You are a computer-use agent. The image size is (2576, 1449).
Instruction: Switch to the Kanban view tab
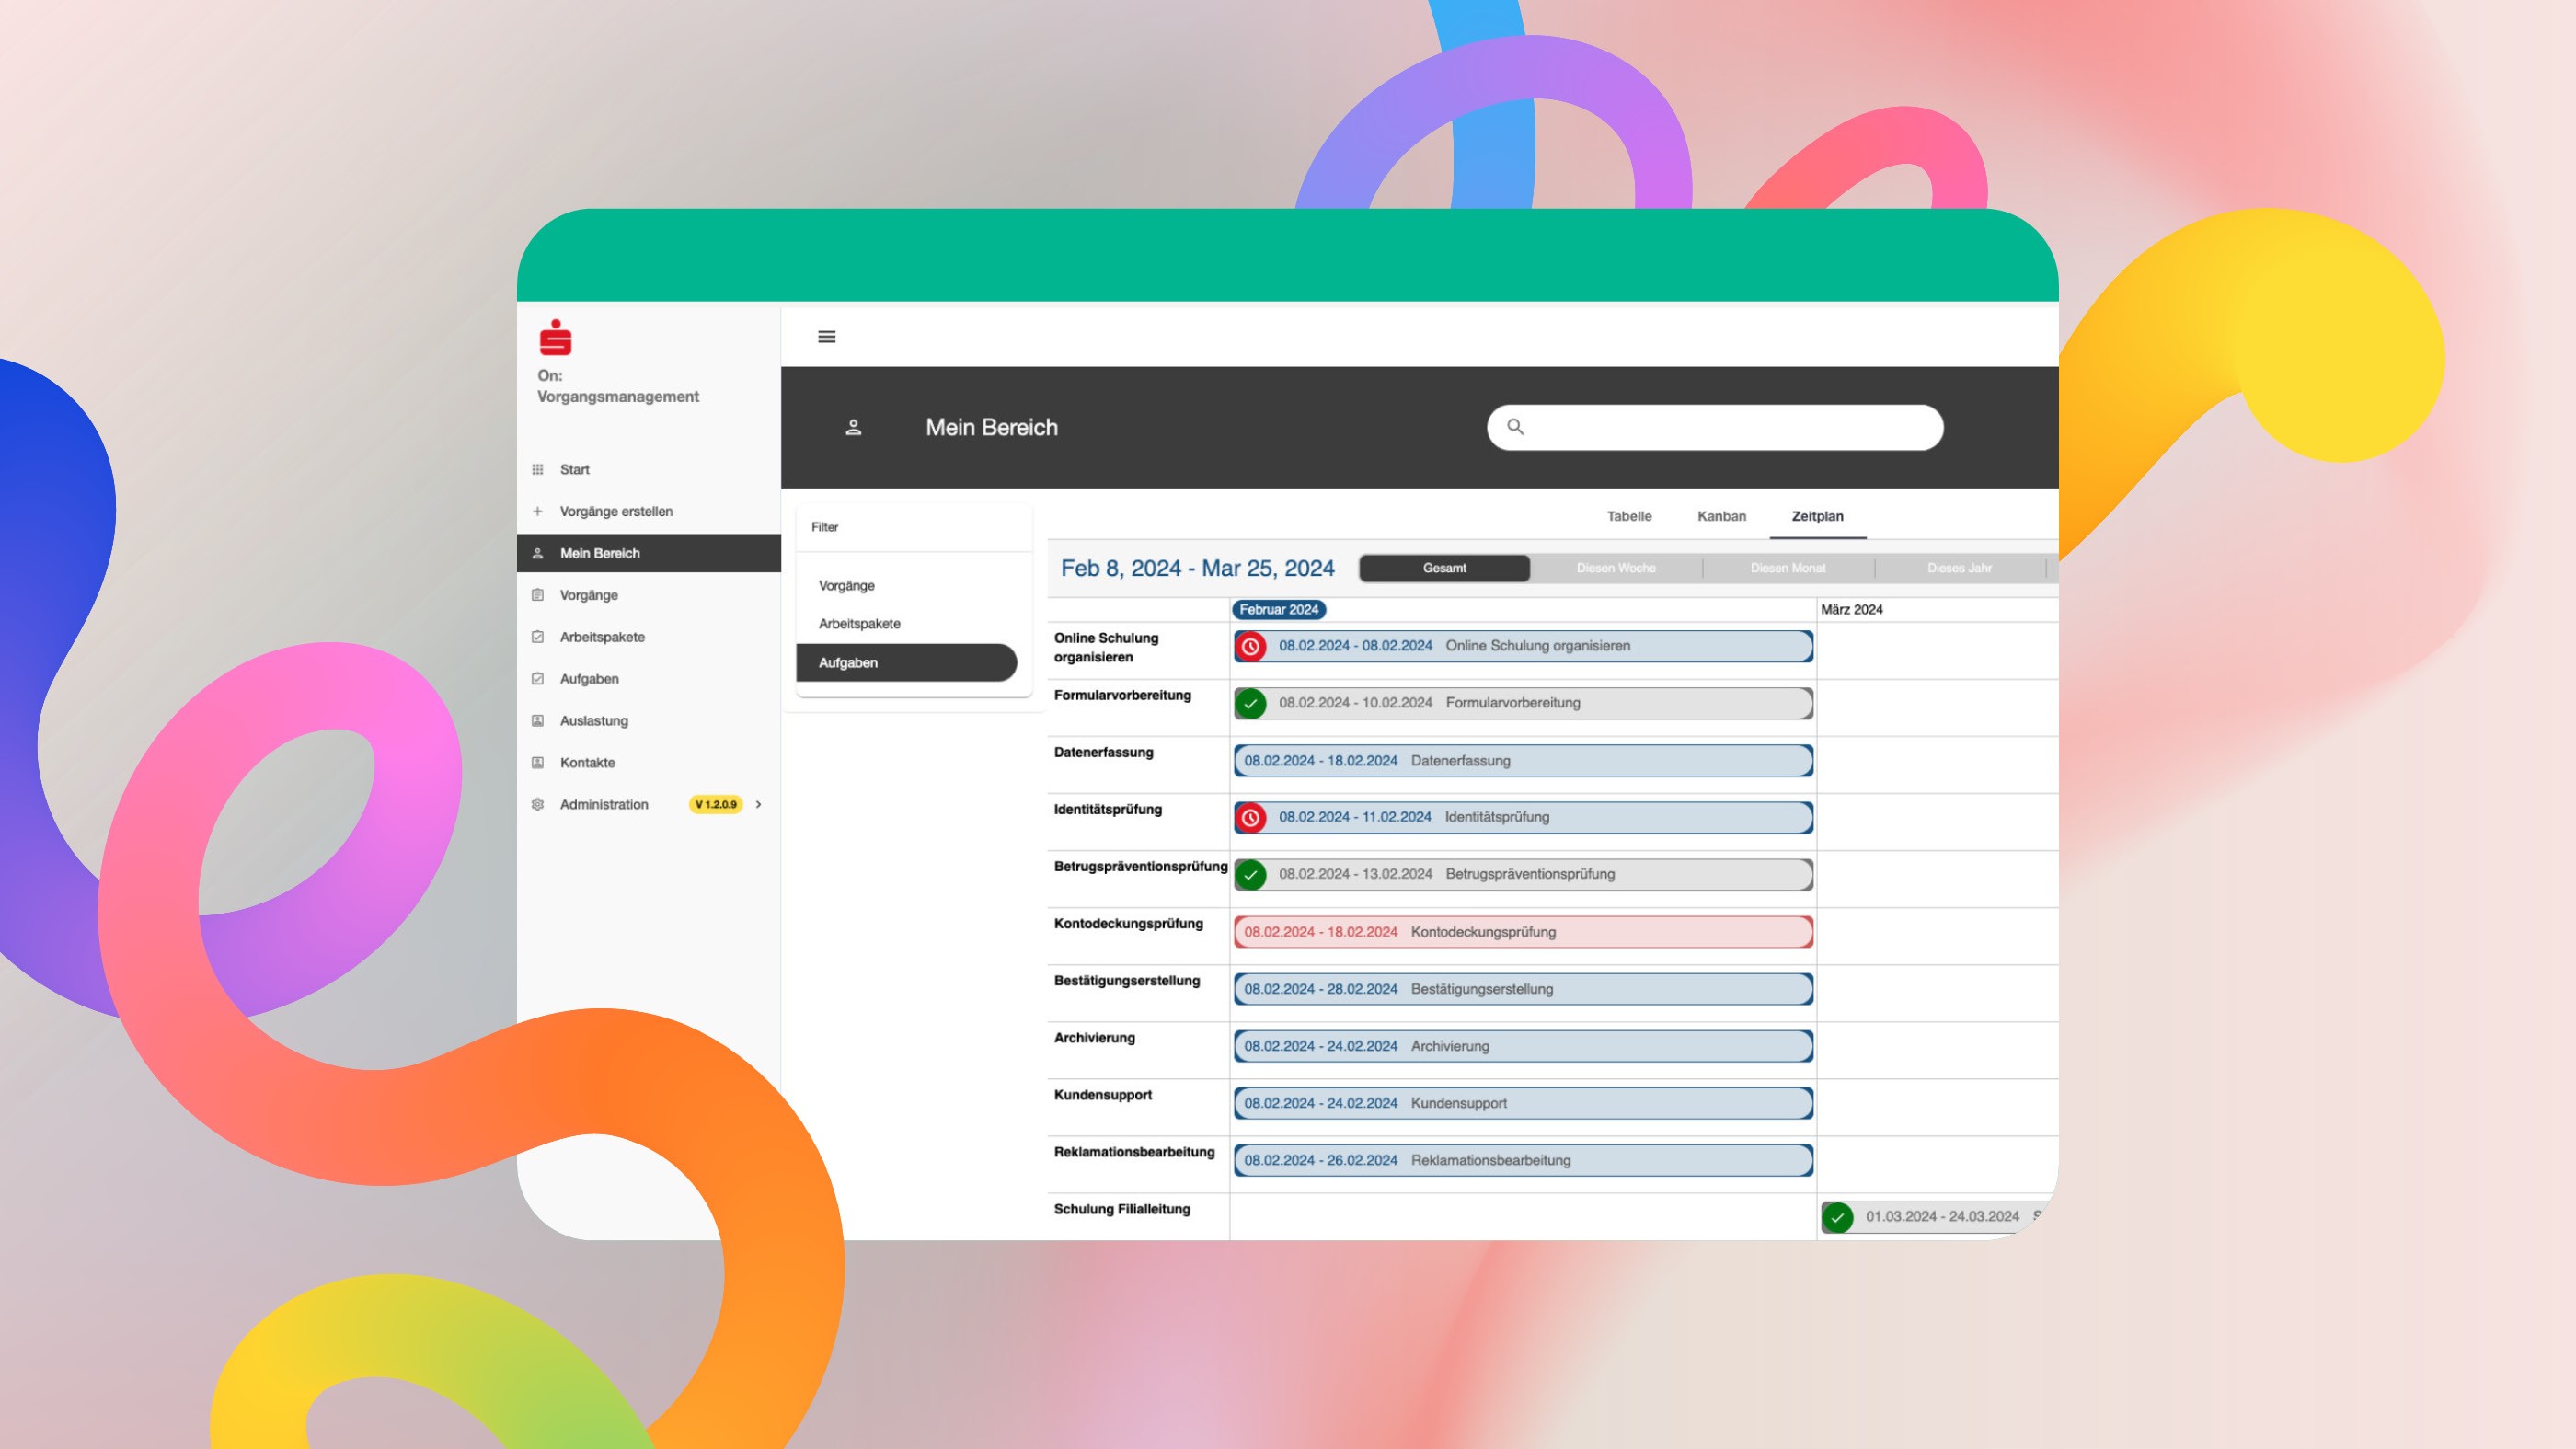click(1721, 516)
